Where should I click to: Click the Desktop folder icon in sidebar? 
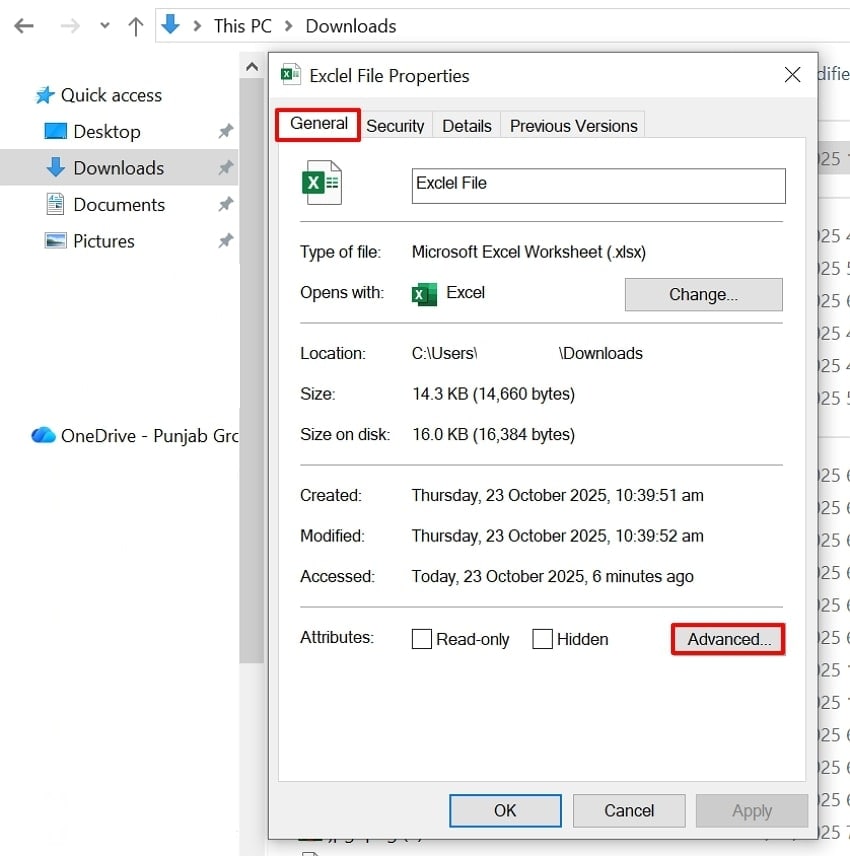point(55,131)
